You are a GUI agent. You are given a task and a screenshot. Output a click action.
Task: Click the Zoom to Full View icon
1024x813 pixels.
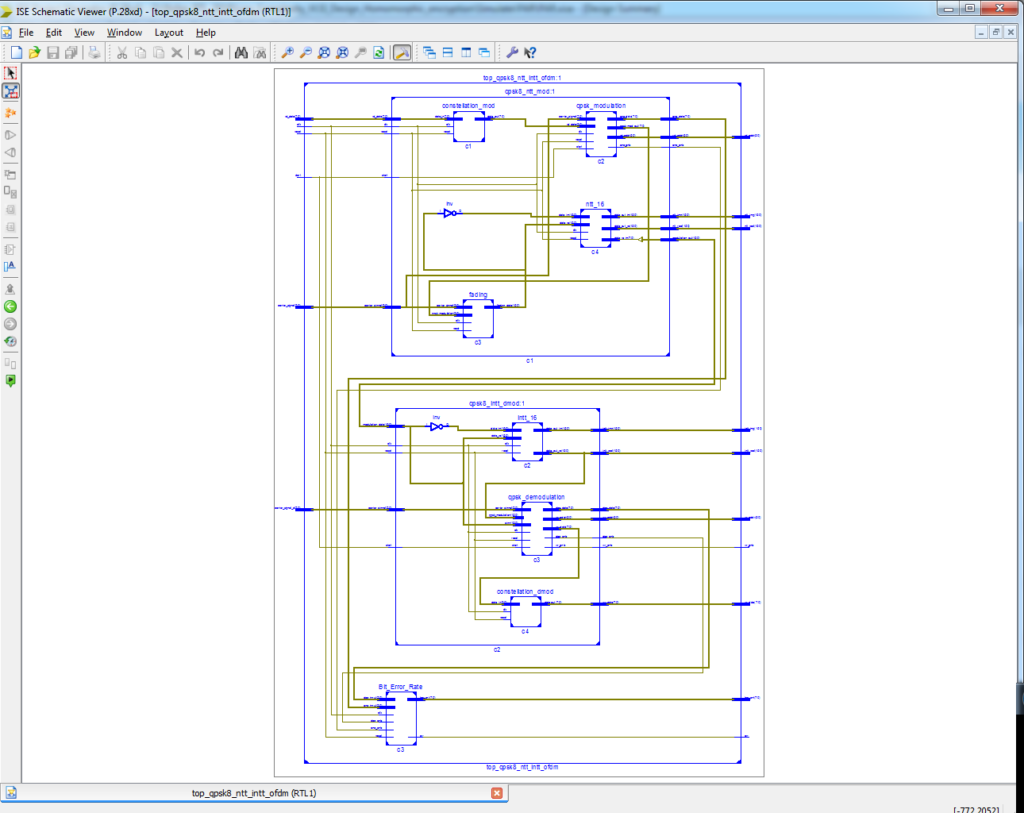click(323, 52)
